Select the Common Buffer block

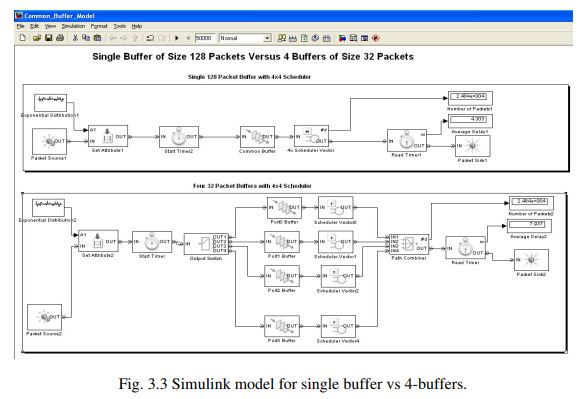[x=257, y=137]
